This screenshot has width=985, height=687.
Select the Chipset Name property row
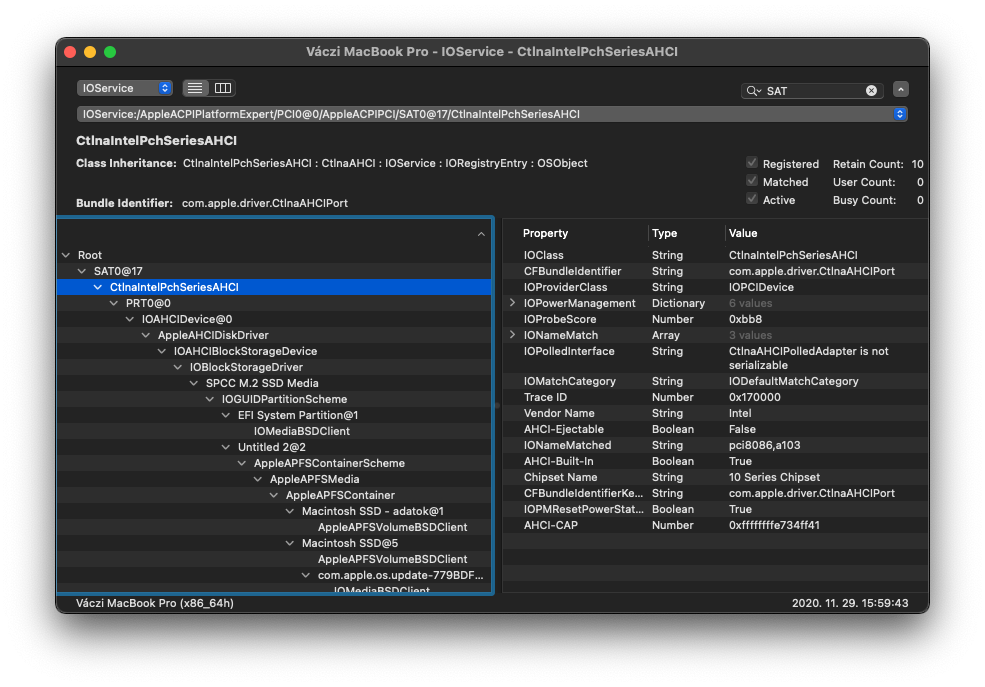pos(716,477)
